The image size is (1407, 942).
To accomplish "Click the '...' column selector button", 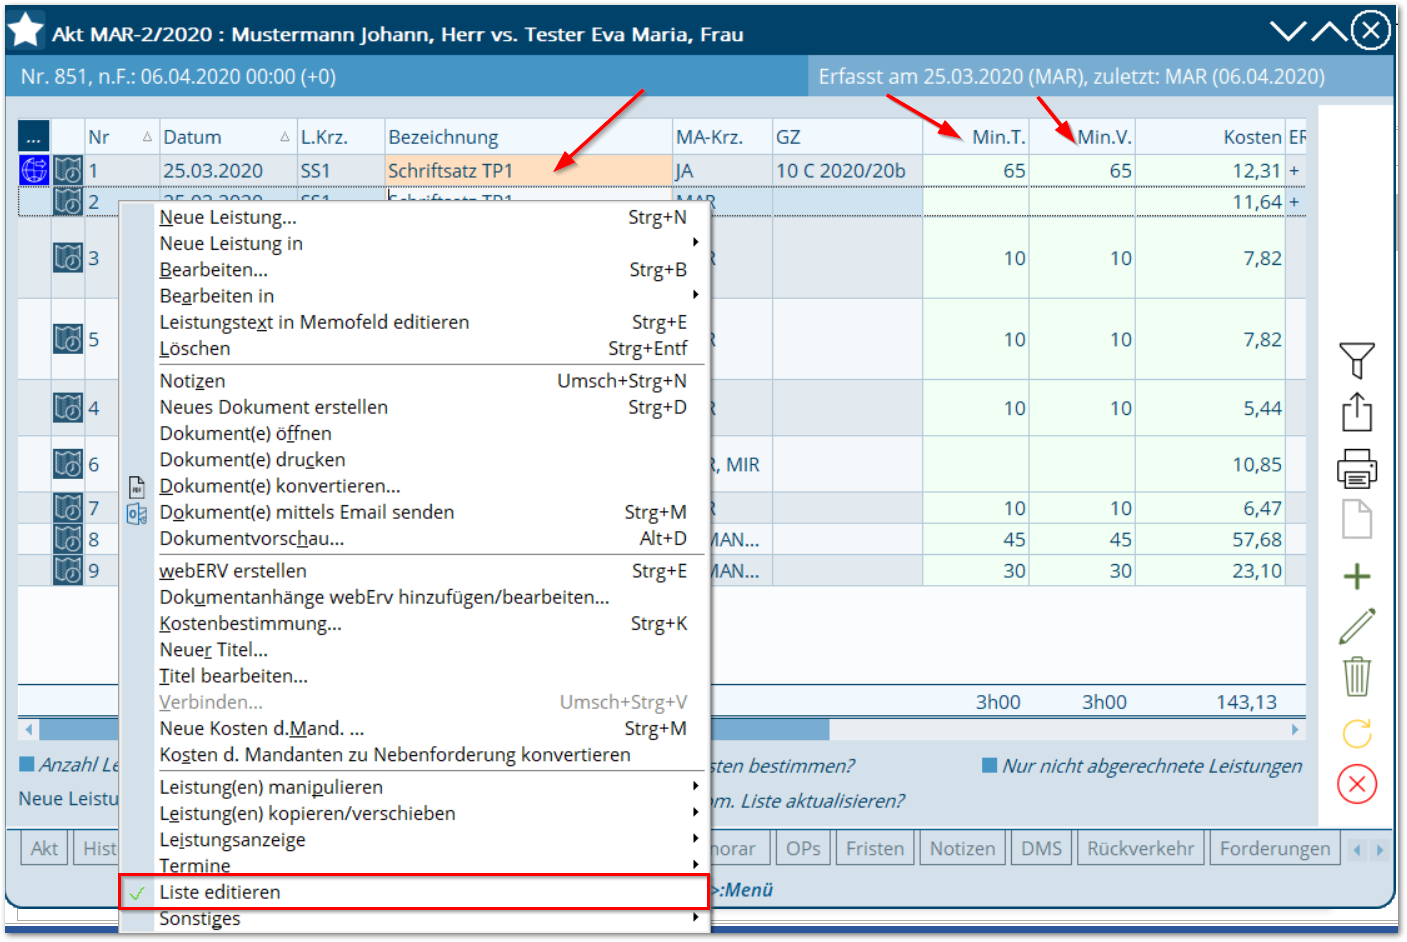I will point(34,137).
